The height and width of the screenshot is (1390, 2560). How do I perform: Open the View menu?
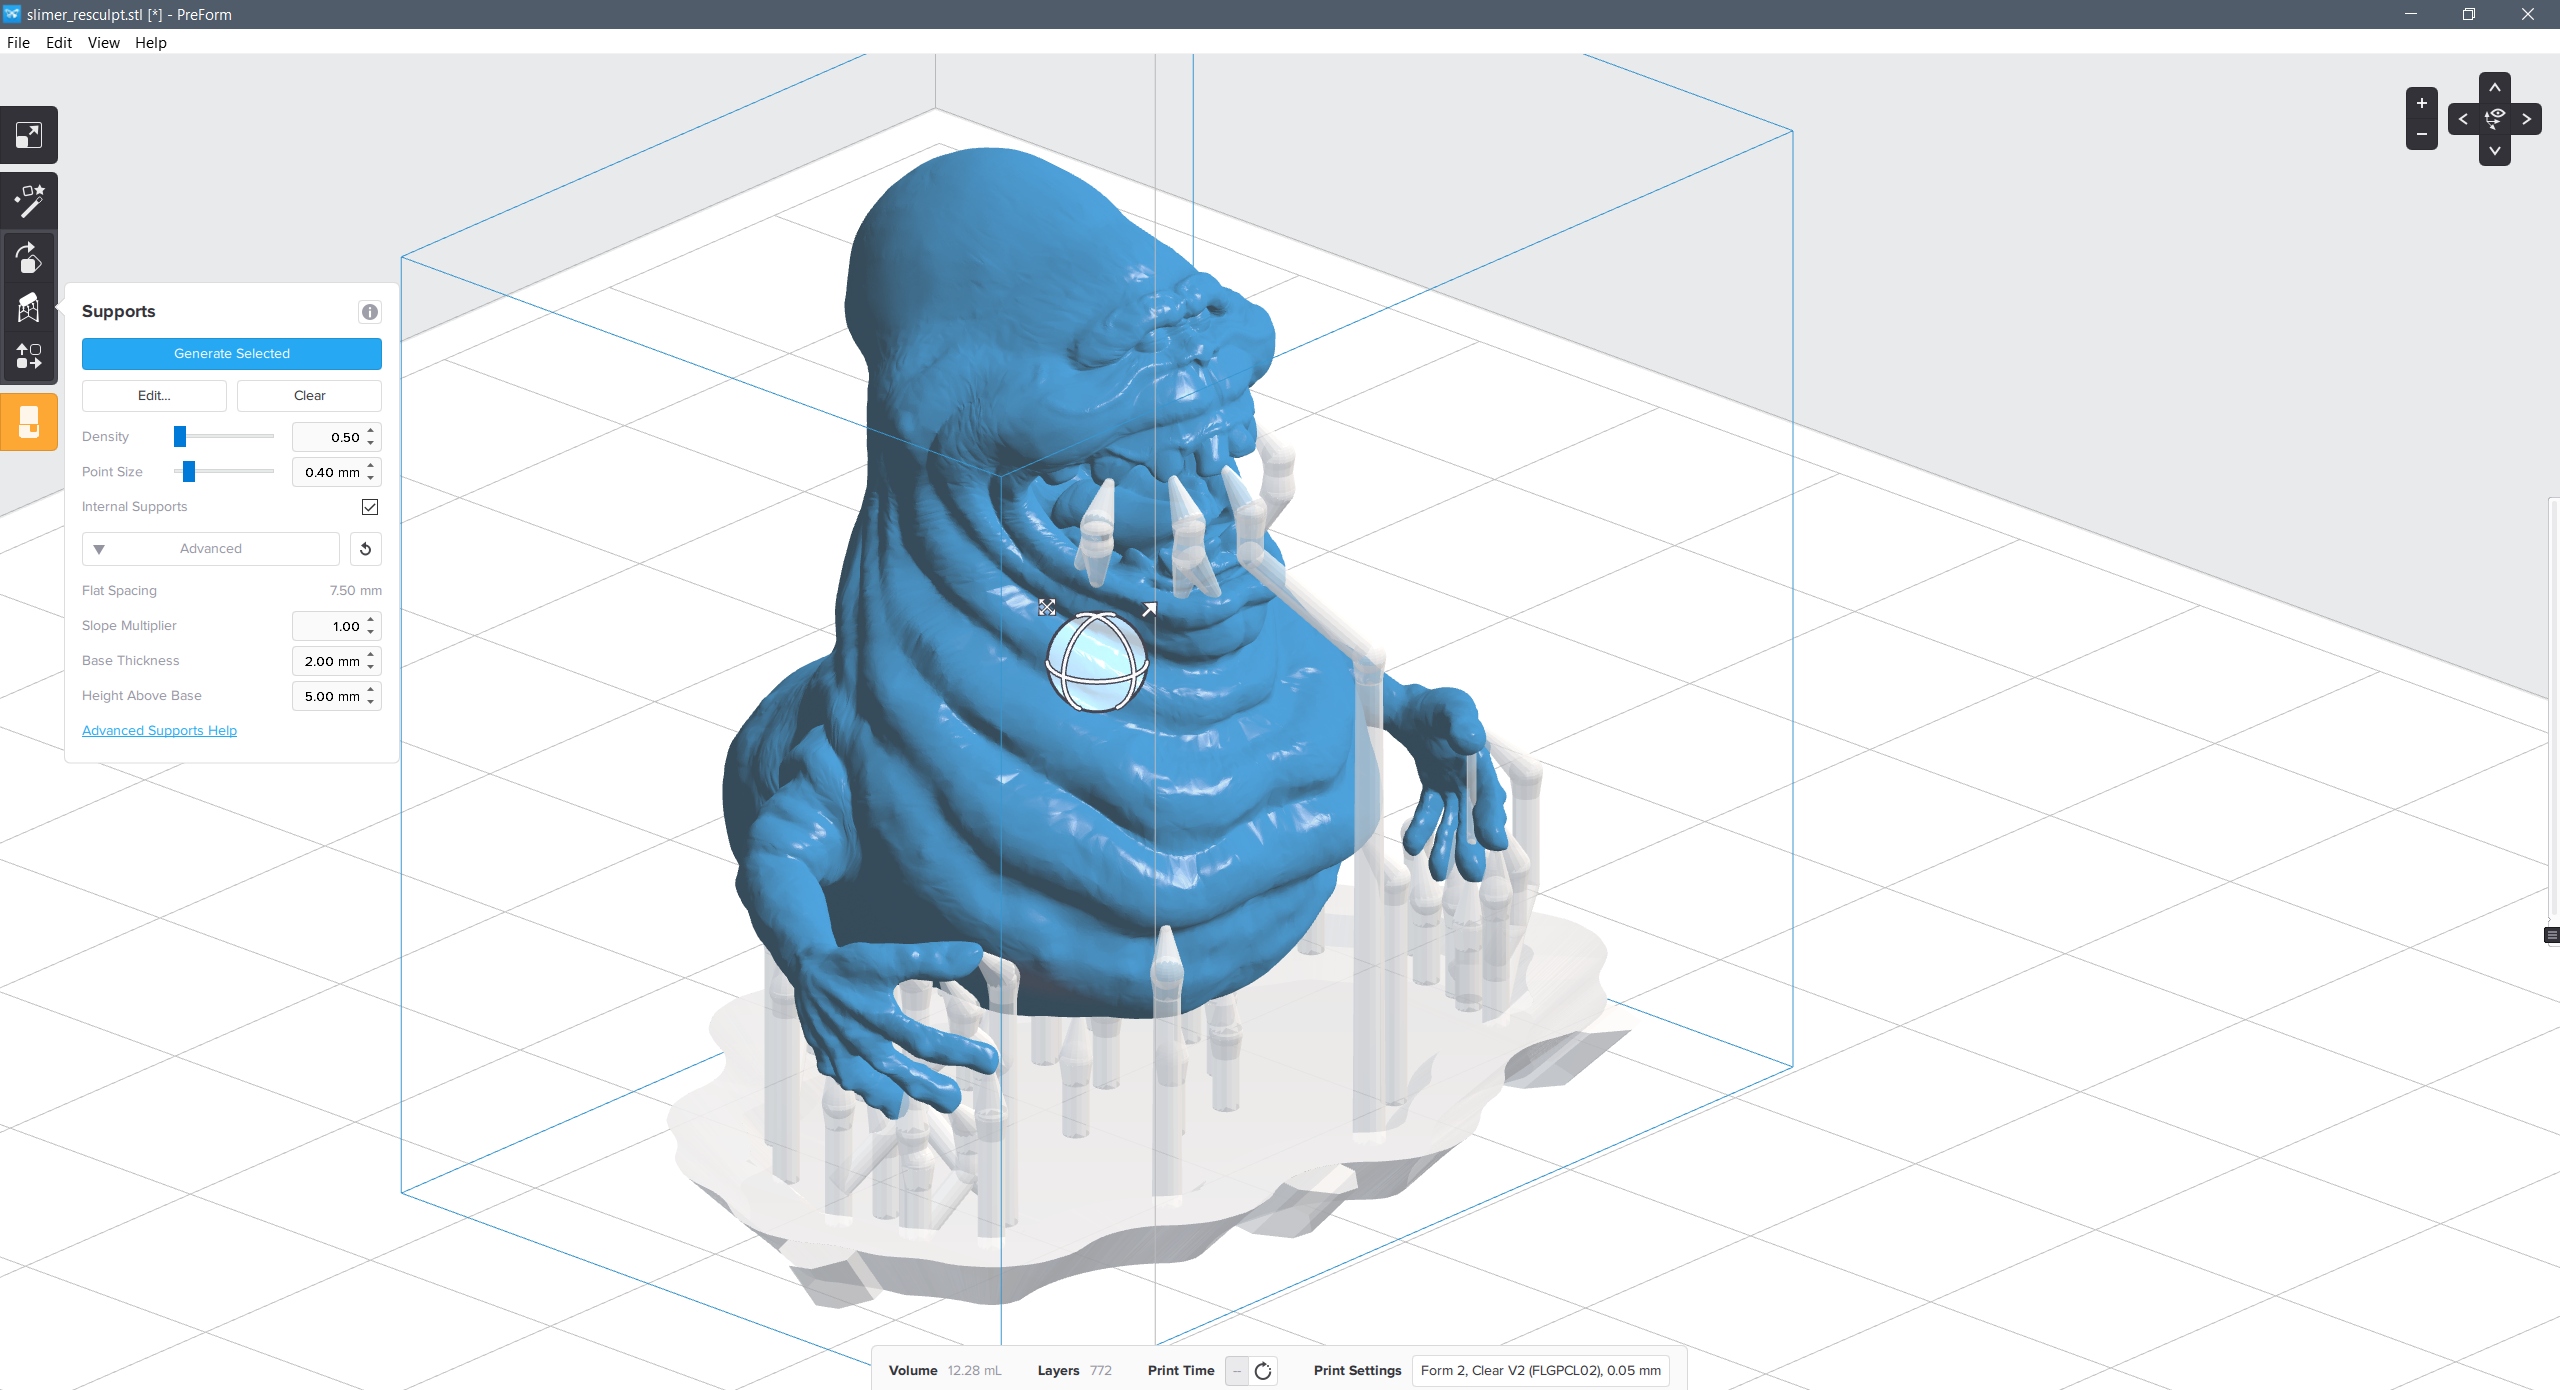coord(103,42)
